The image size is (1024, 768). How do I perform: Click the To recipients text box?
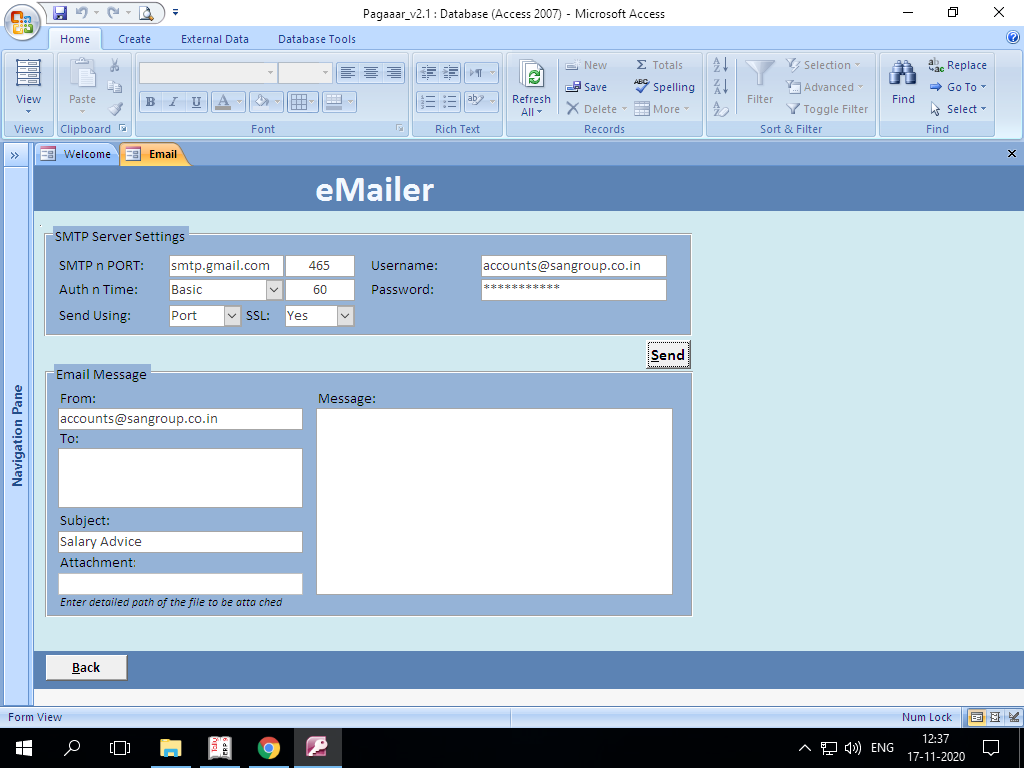pyautogui.click(x=180, y=478)
